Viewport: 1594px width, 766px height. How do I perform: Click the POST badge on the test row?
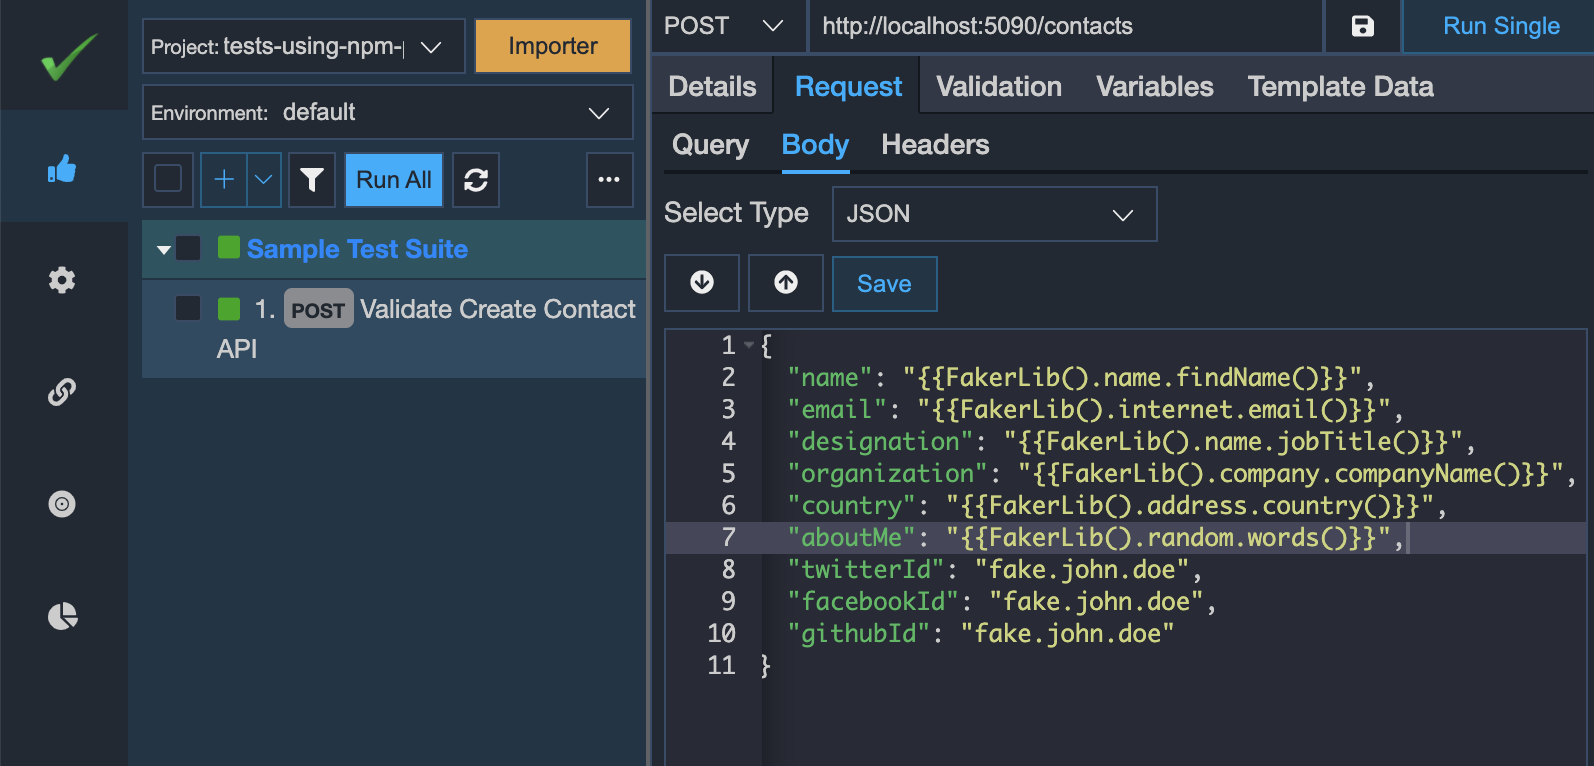click(318, 309)
